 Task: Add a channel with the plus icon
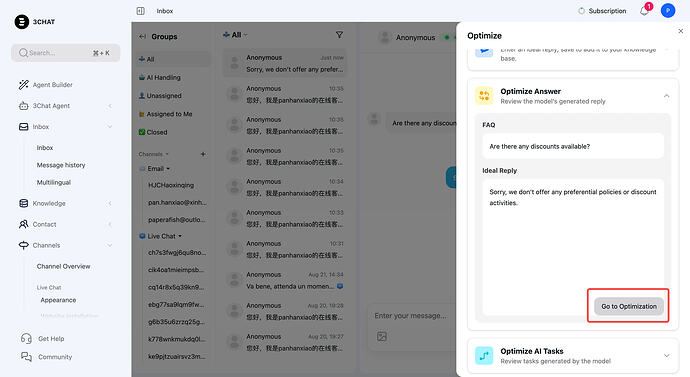pos(203,154)
